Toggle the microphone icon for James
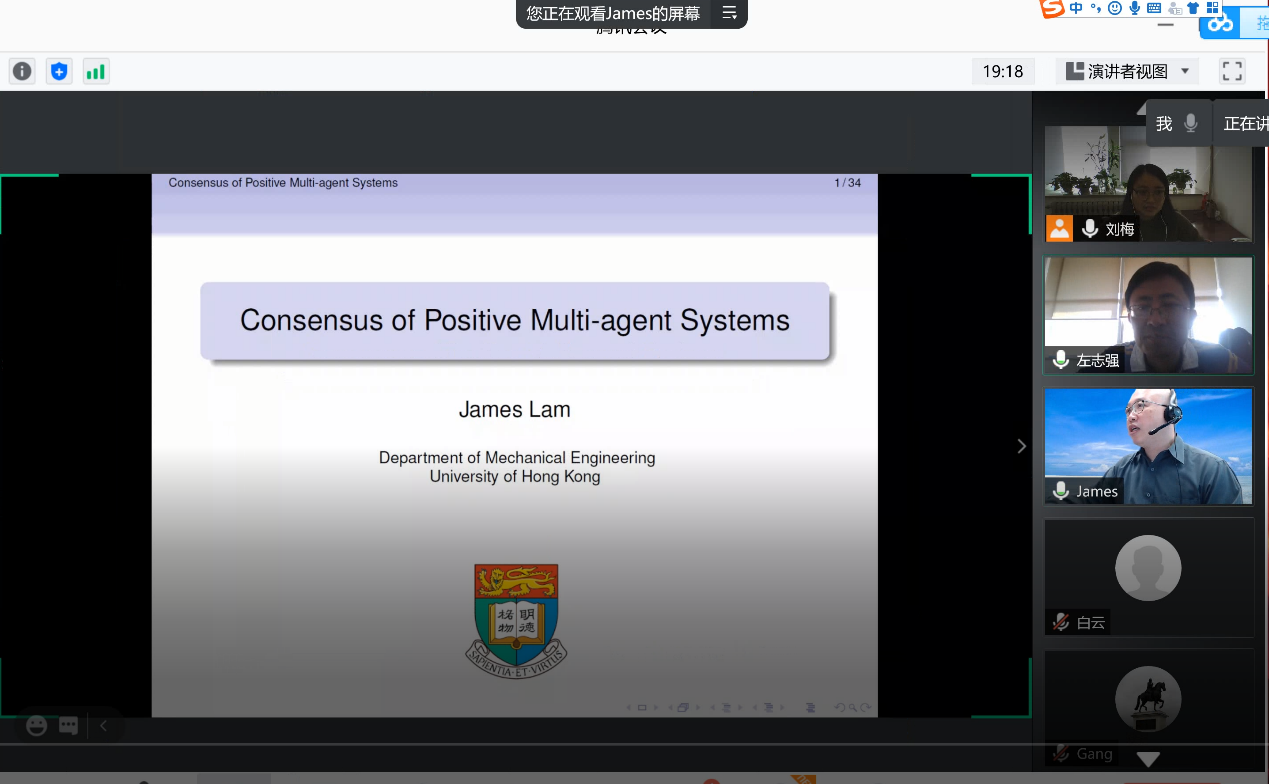Viewport: 1269px width, 784px height. (x=1061, y=491)
